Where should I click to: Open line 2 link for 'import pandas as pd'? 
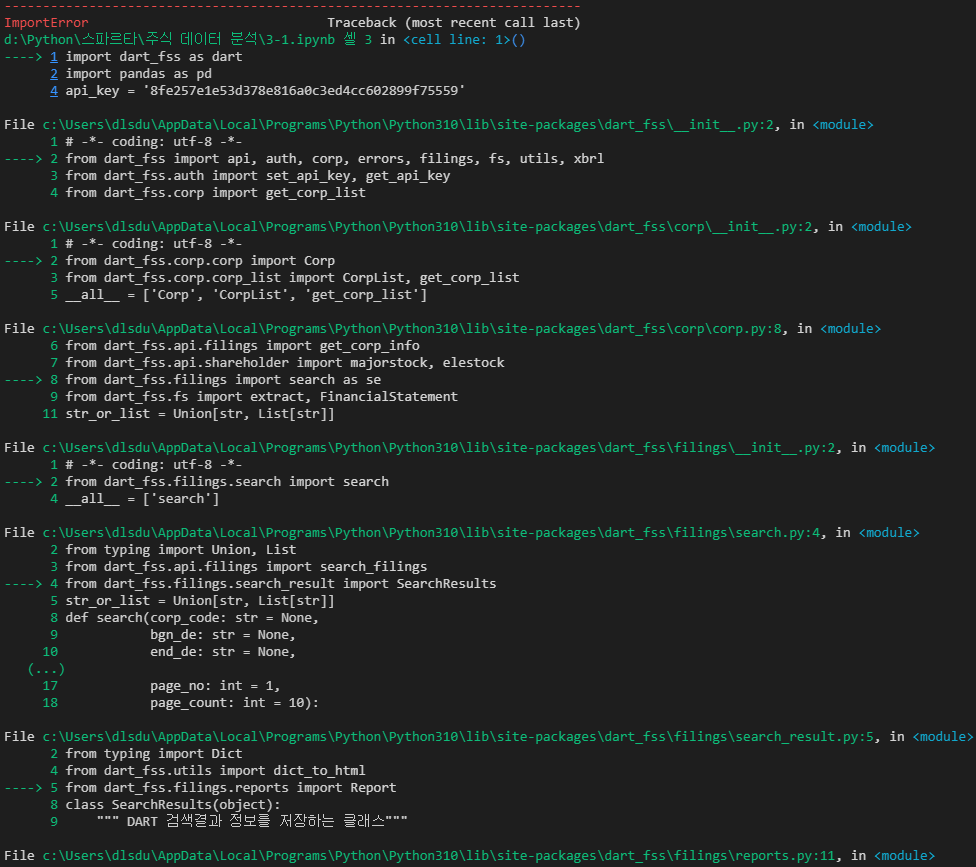(x=54, y=73)
